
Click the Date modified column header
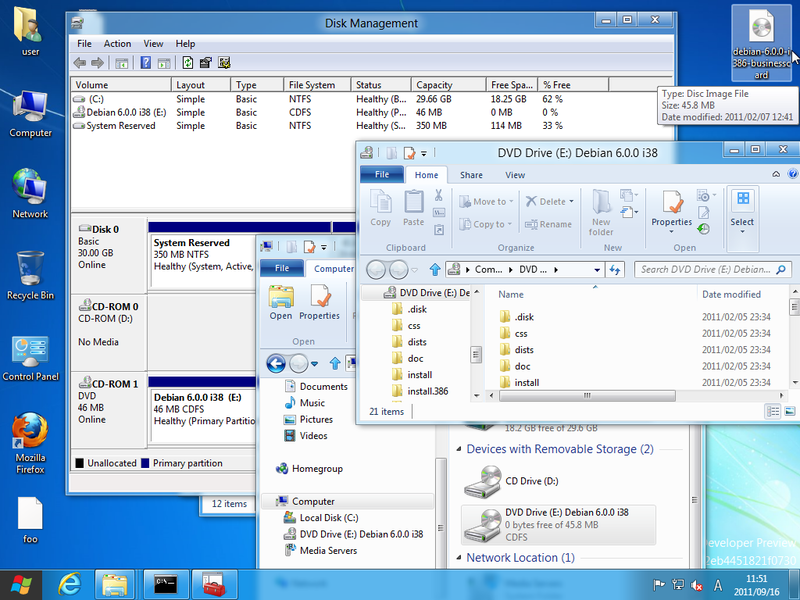731,294
